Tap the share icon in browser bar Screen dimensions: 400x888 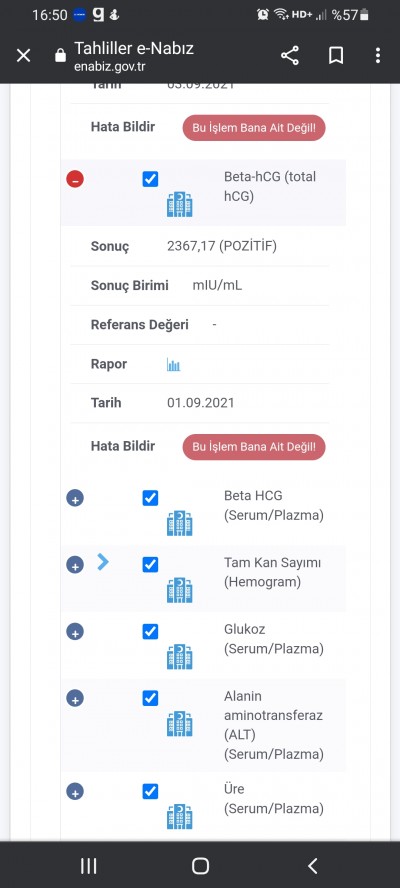(x=290, y=56)
